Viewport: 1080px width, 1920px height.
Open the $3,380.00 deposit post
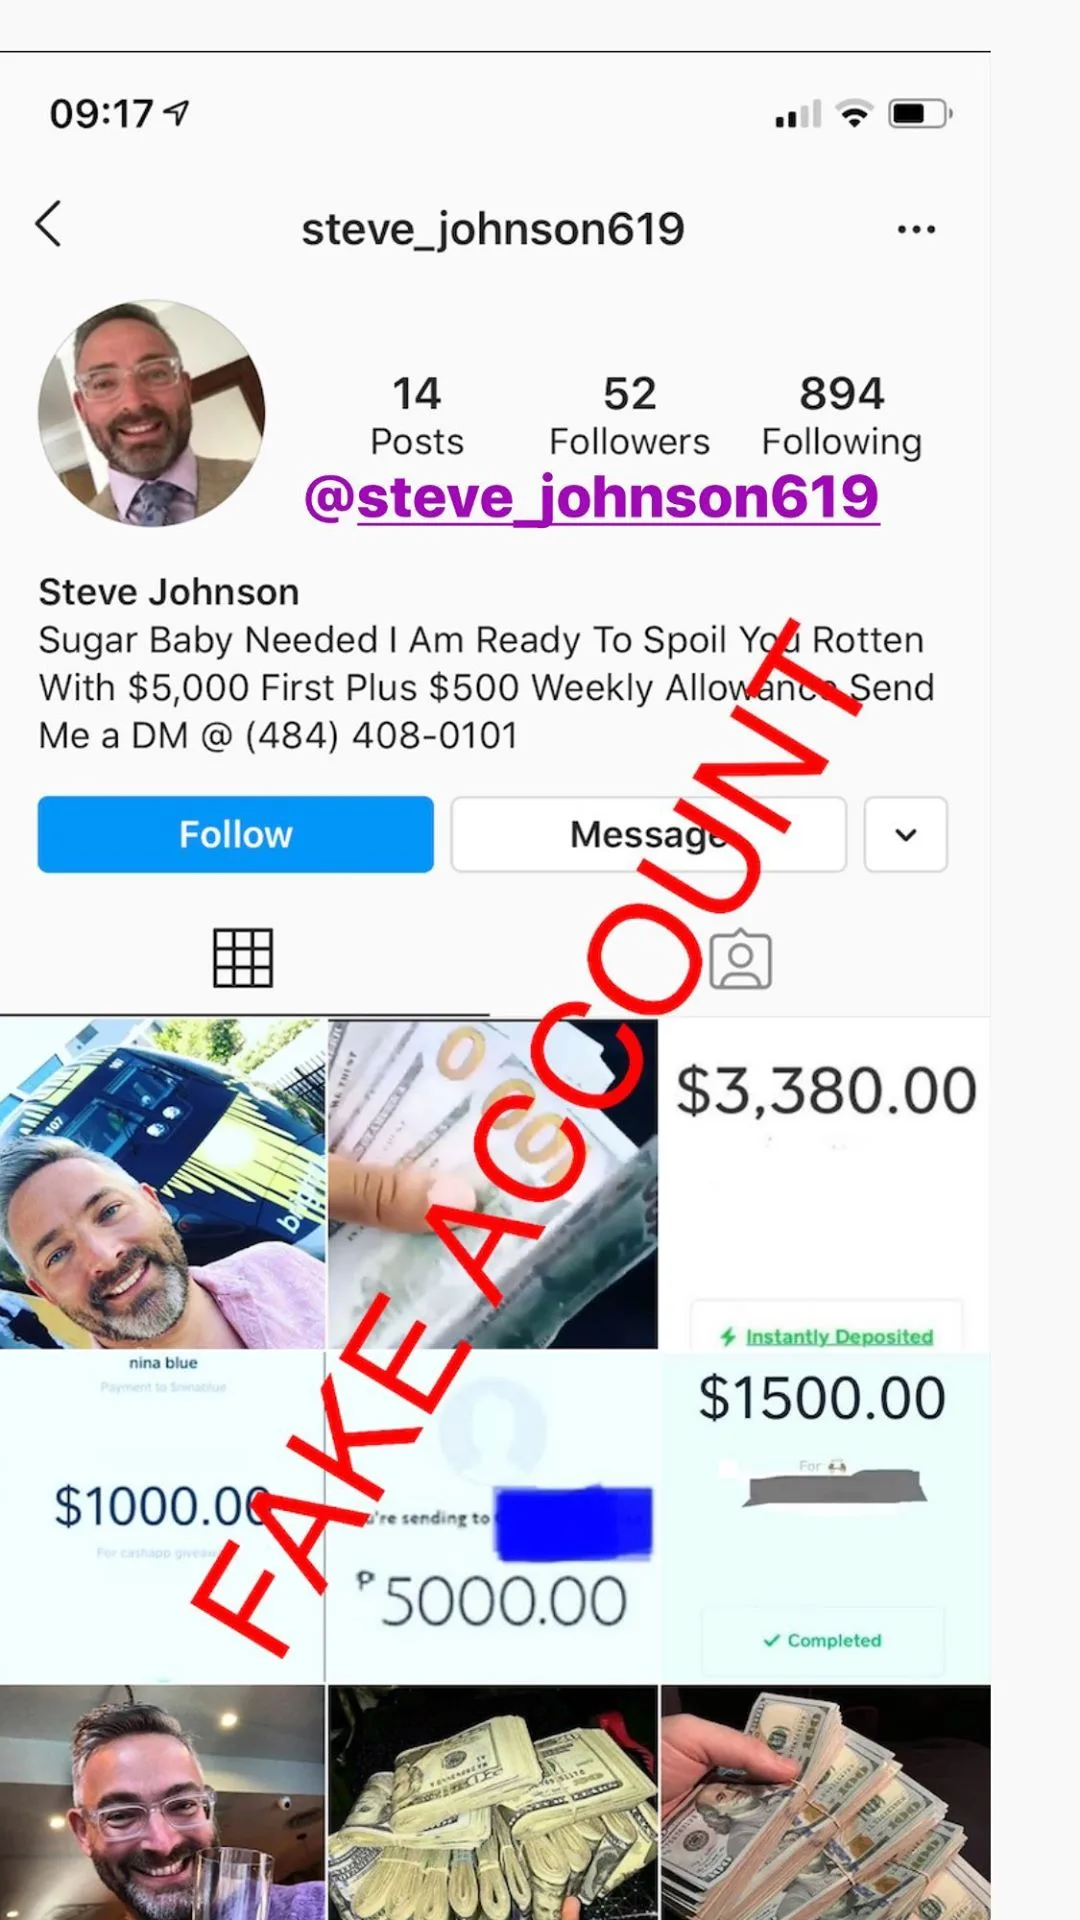point(826,1184)
